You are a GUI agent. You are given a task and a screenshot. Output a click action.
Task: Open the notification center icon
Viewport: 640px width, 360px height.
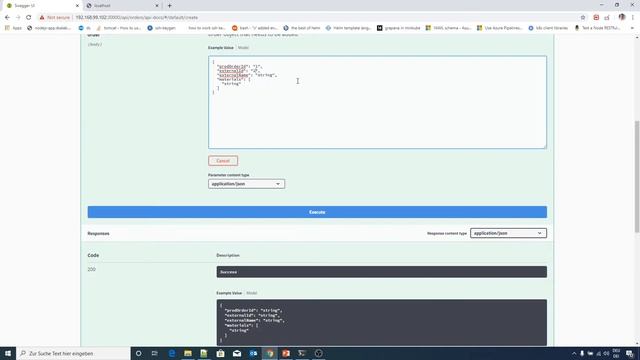[630, 353]
